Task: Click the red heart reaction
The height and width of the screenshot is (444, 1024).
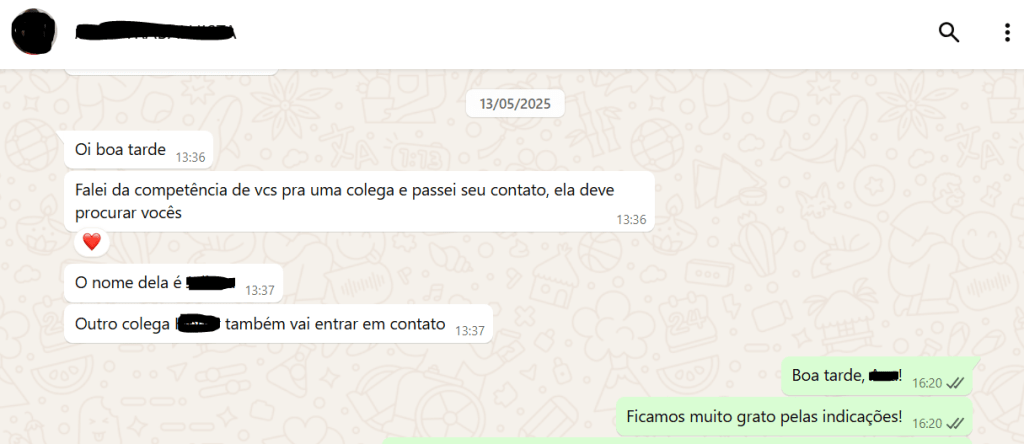Action: pyautogui.click(x=92, y=242)
